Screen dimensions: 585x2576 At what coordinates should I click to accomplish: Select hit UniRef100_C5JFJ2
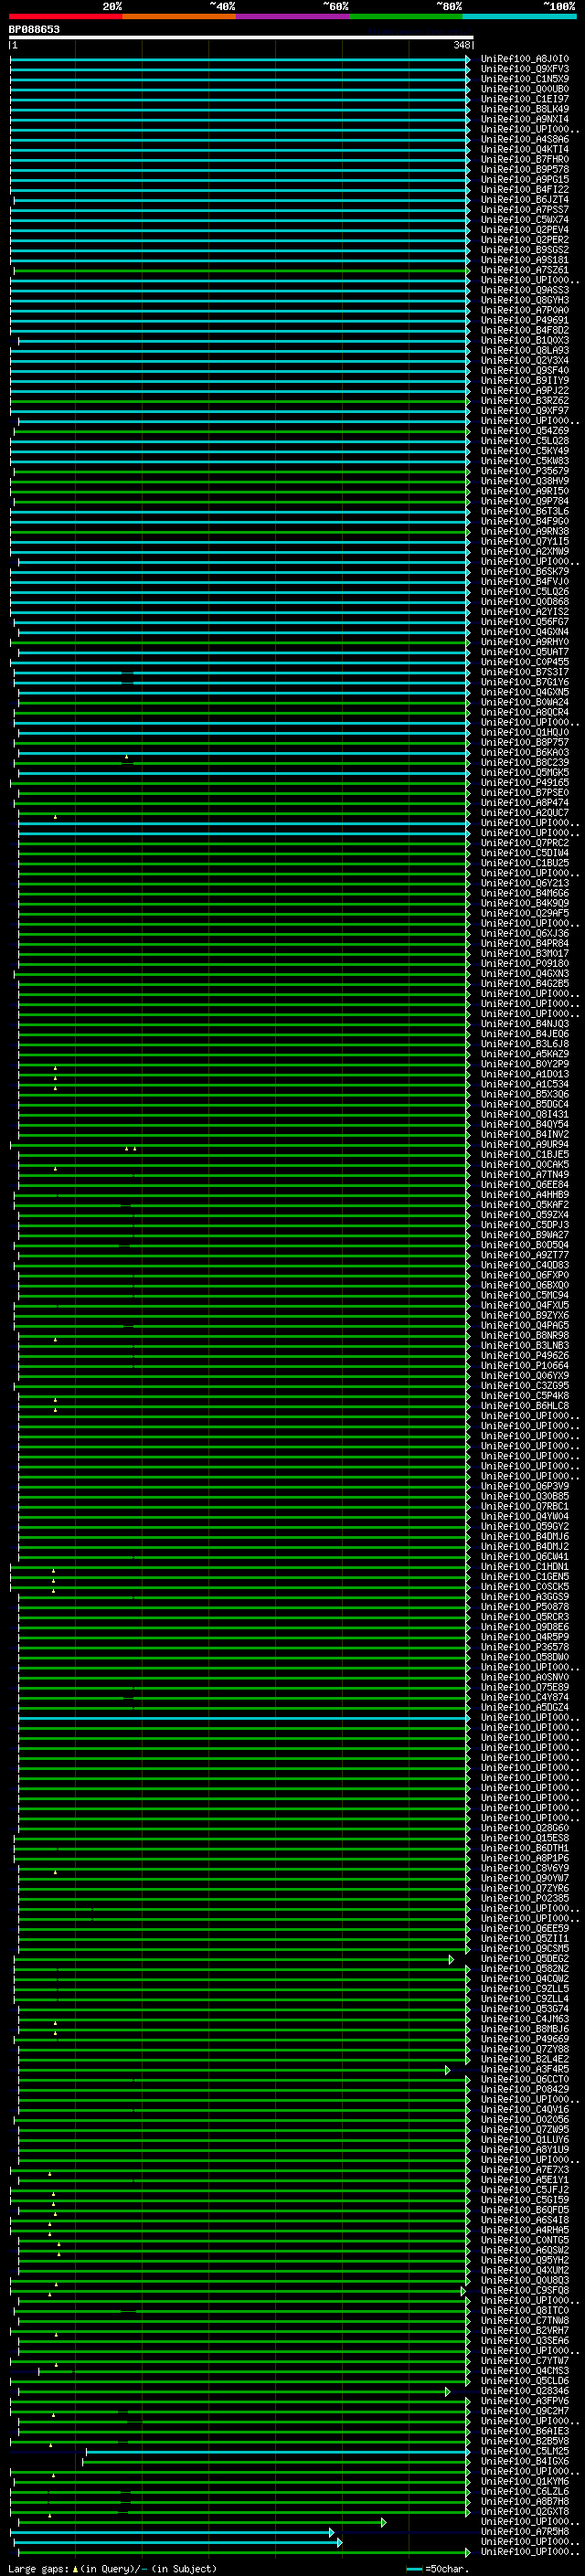(x=525, y=2191)
